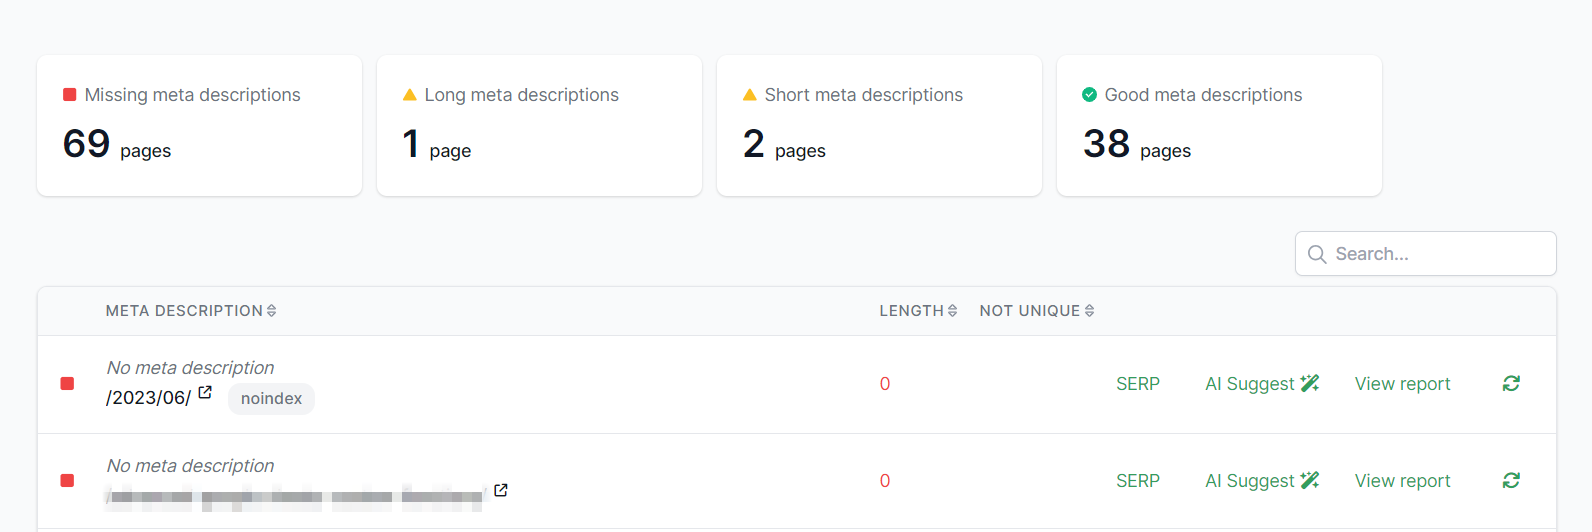Screen dimensions: 1592x532
Task: Click the red status square for /2023/06/
Action: pos(67,384)
